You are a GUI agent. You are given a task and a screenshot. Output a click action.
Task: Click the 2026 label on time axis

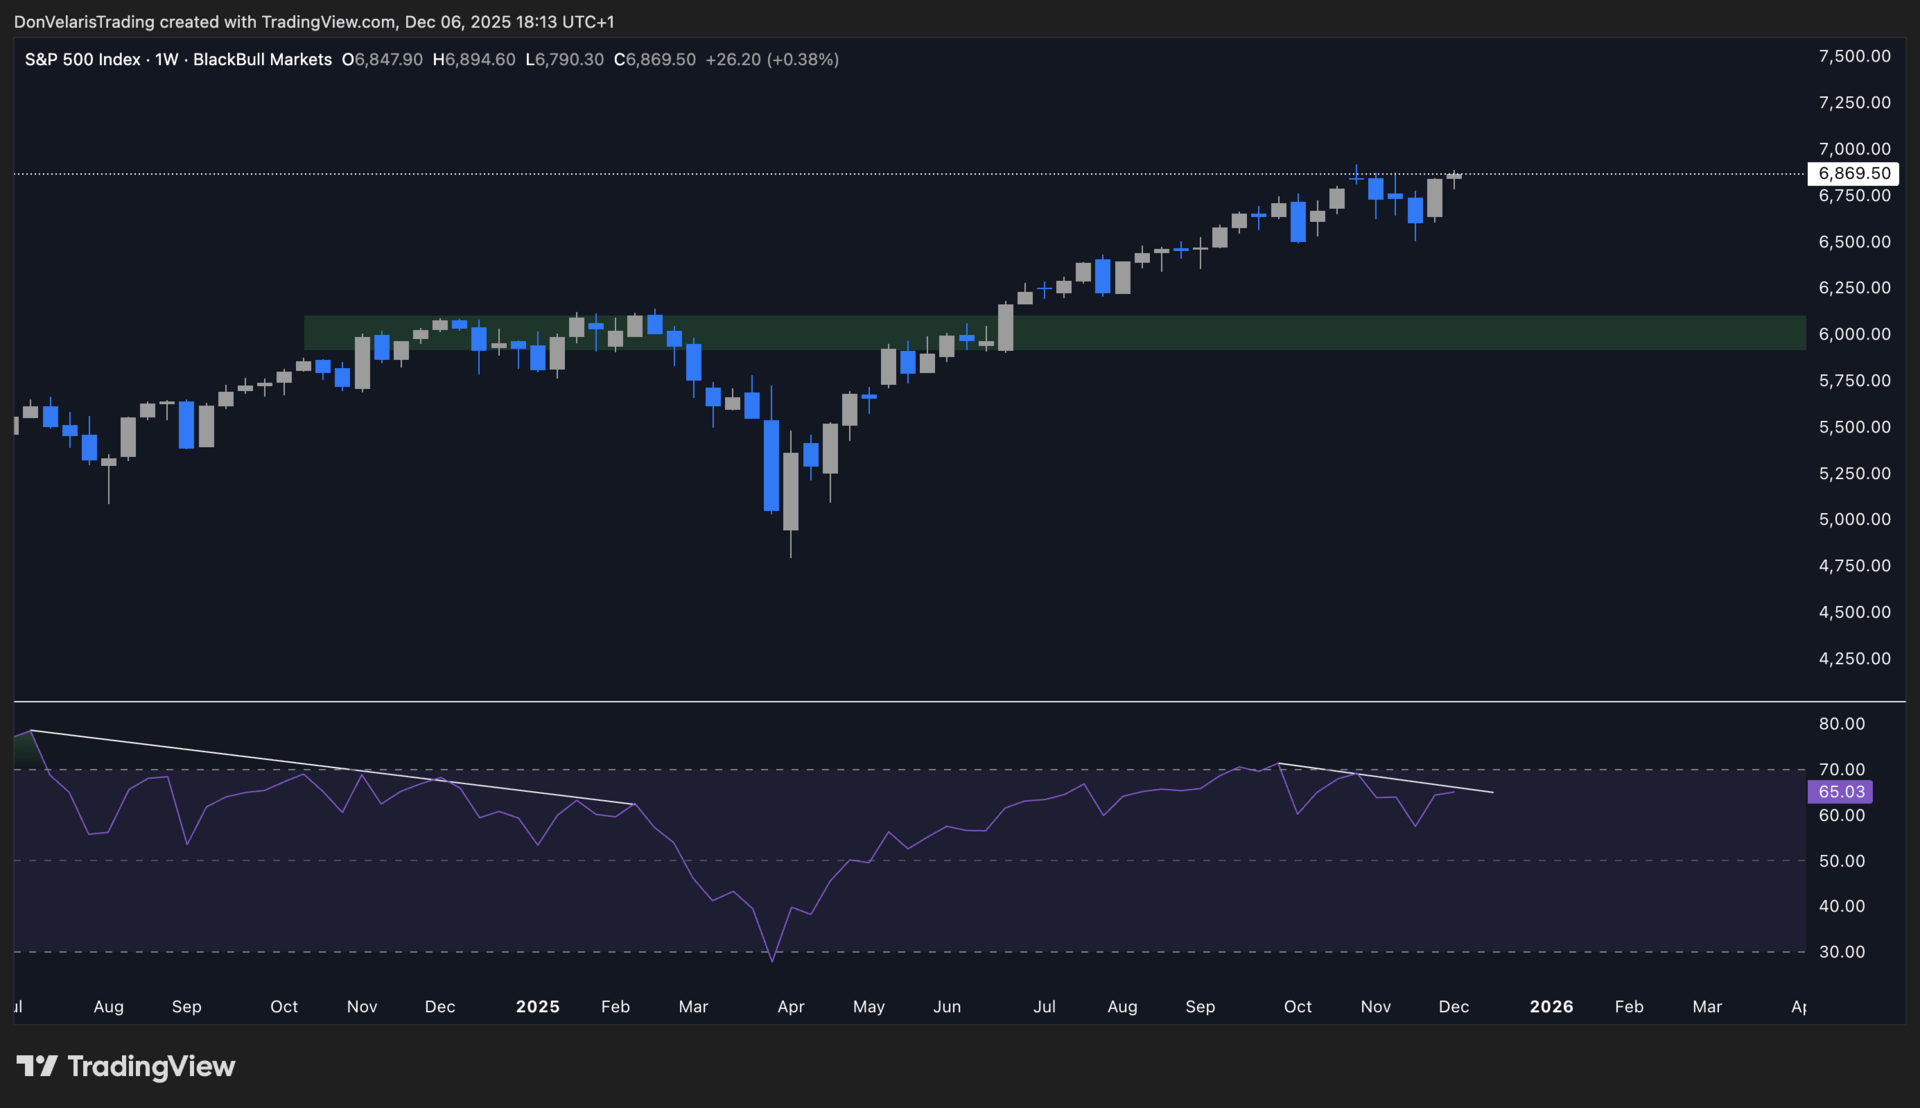[x=1551, y=1007]
